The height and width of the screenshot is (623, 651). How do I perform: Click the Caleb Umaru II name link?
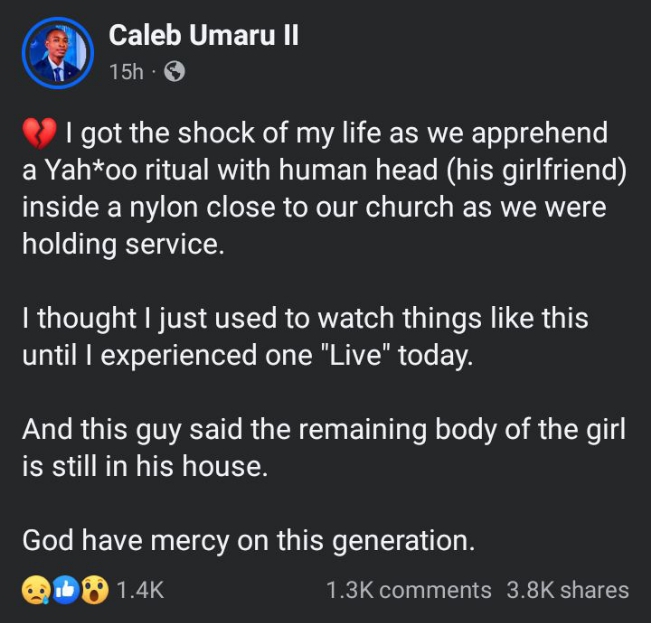tap(202, 35)
